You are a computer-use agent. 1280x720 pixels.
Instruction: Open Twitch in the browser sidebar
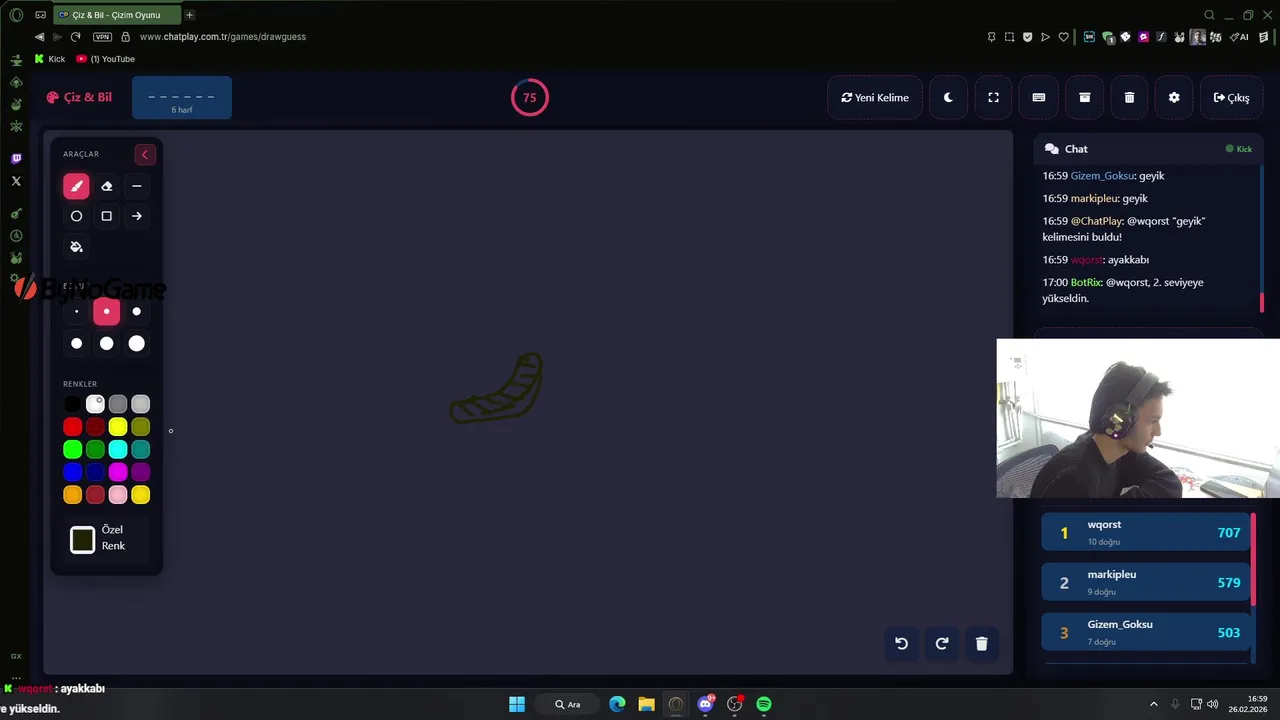pos(16,159)
